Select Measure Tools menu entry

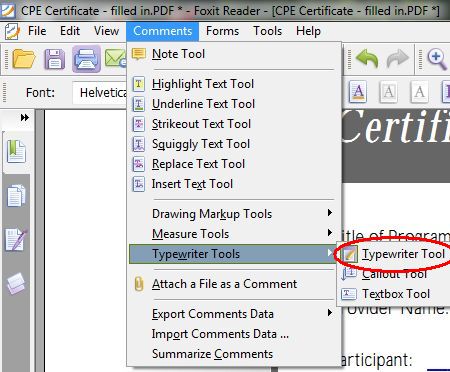coord(235,234)
